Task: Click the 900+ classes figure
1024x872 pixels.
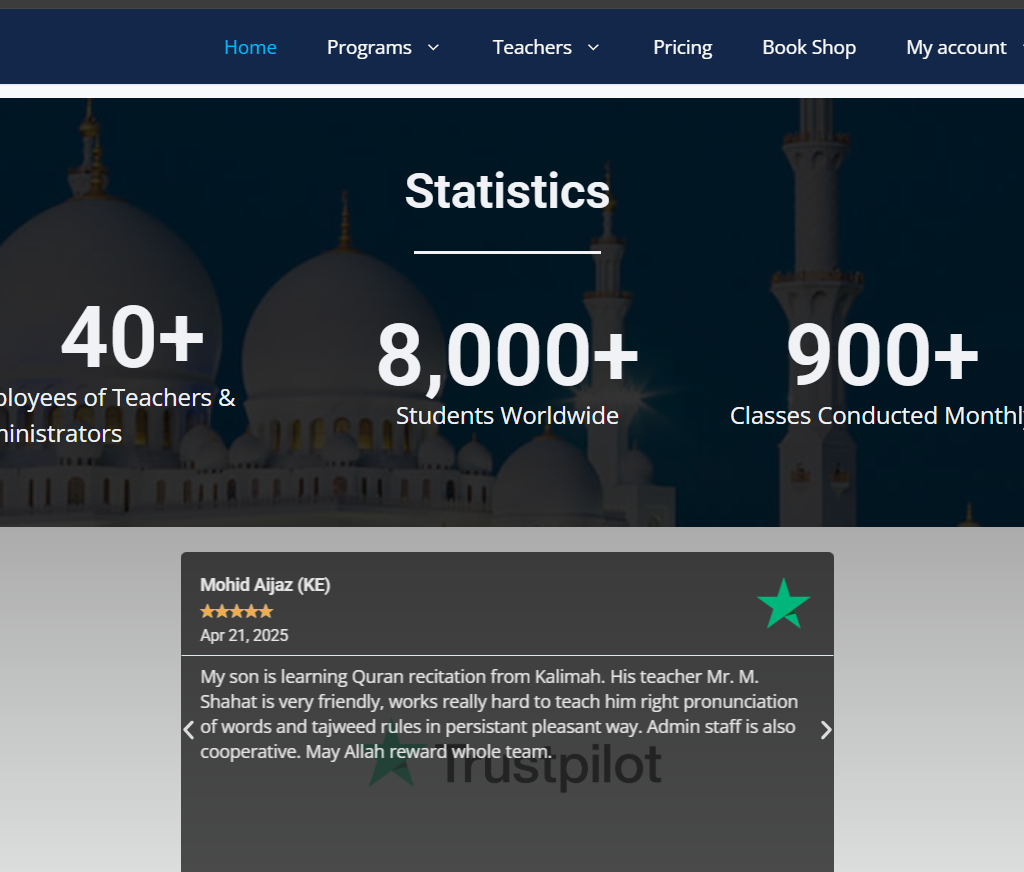Action: click(882, 353)
